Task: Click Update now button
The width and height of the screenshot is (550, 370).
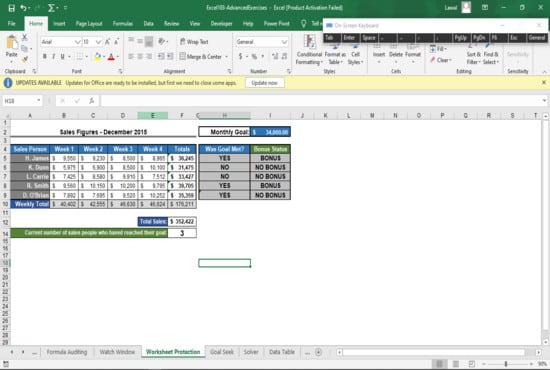Action: pos(264,83)
